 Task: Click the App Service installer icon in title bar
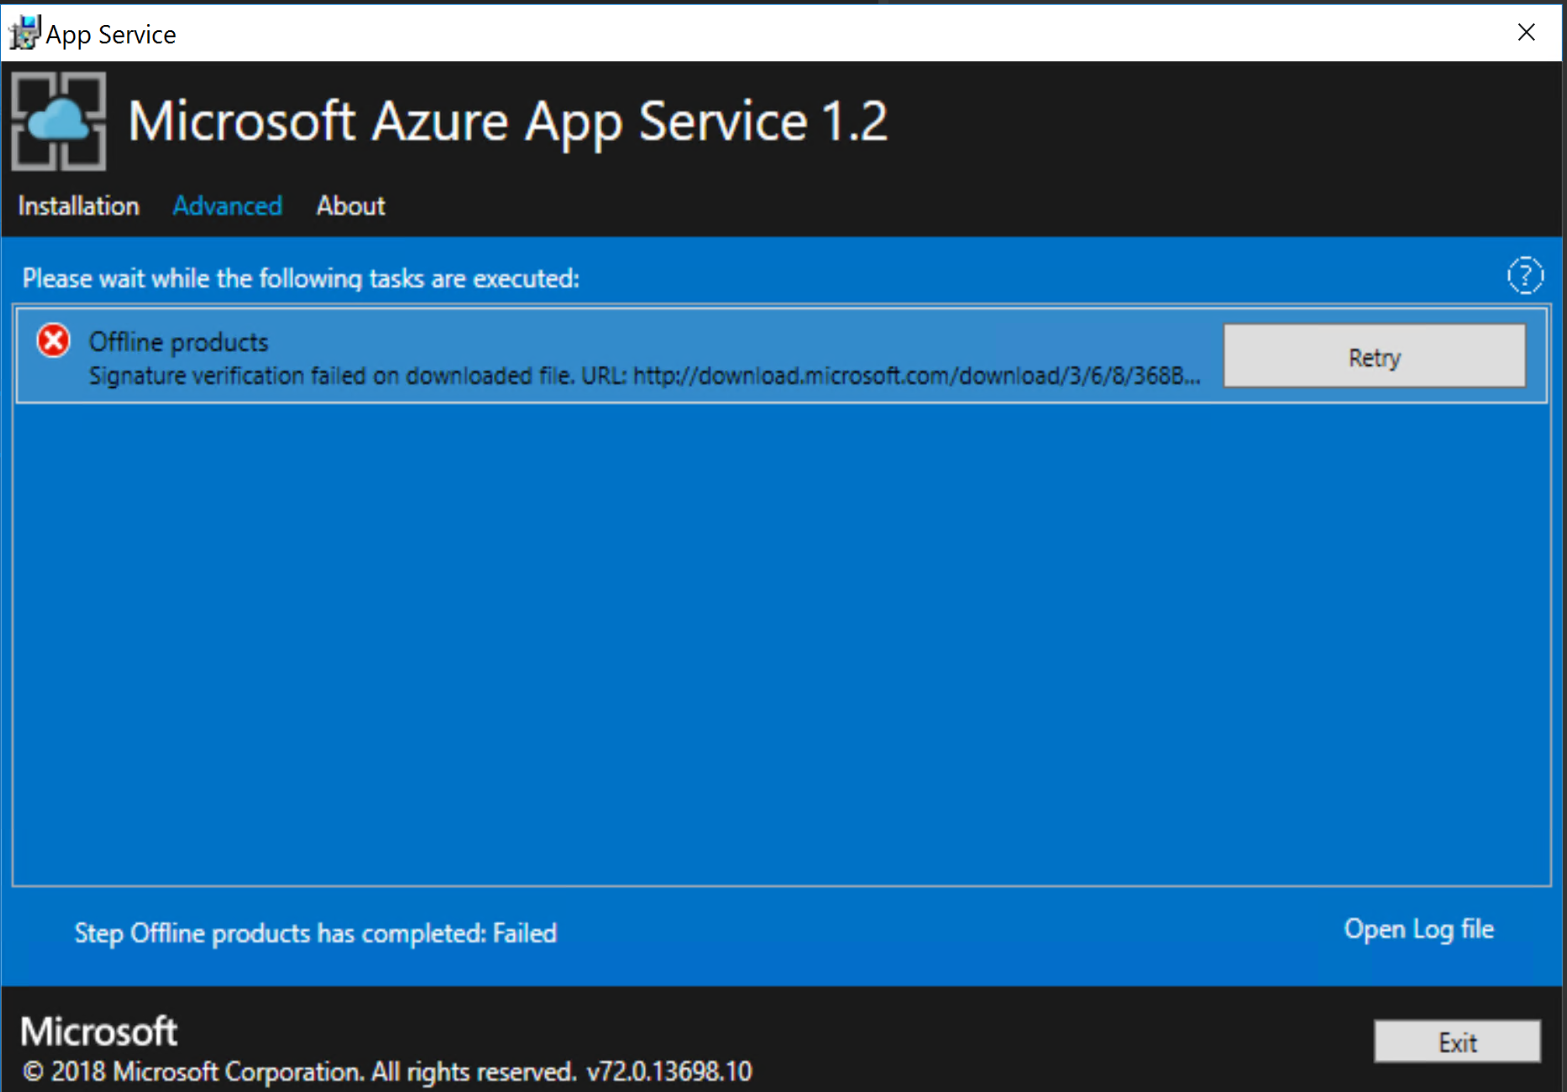(23, 31)
